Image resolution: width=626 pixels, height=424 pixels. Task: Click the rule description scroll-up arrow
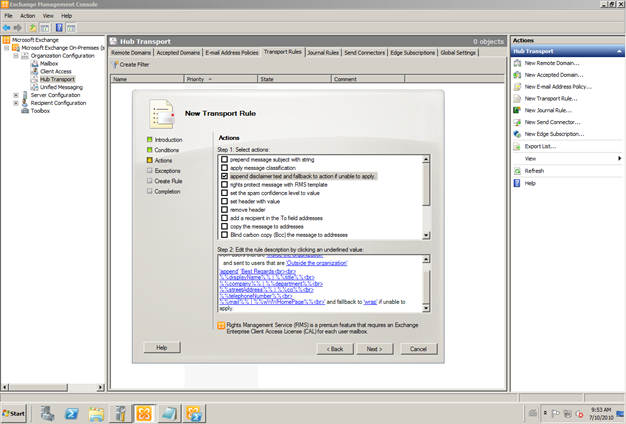pyautogui.click(x=426, y=259)
